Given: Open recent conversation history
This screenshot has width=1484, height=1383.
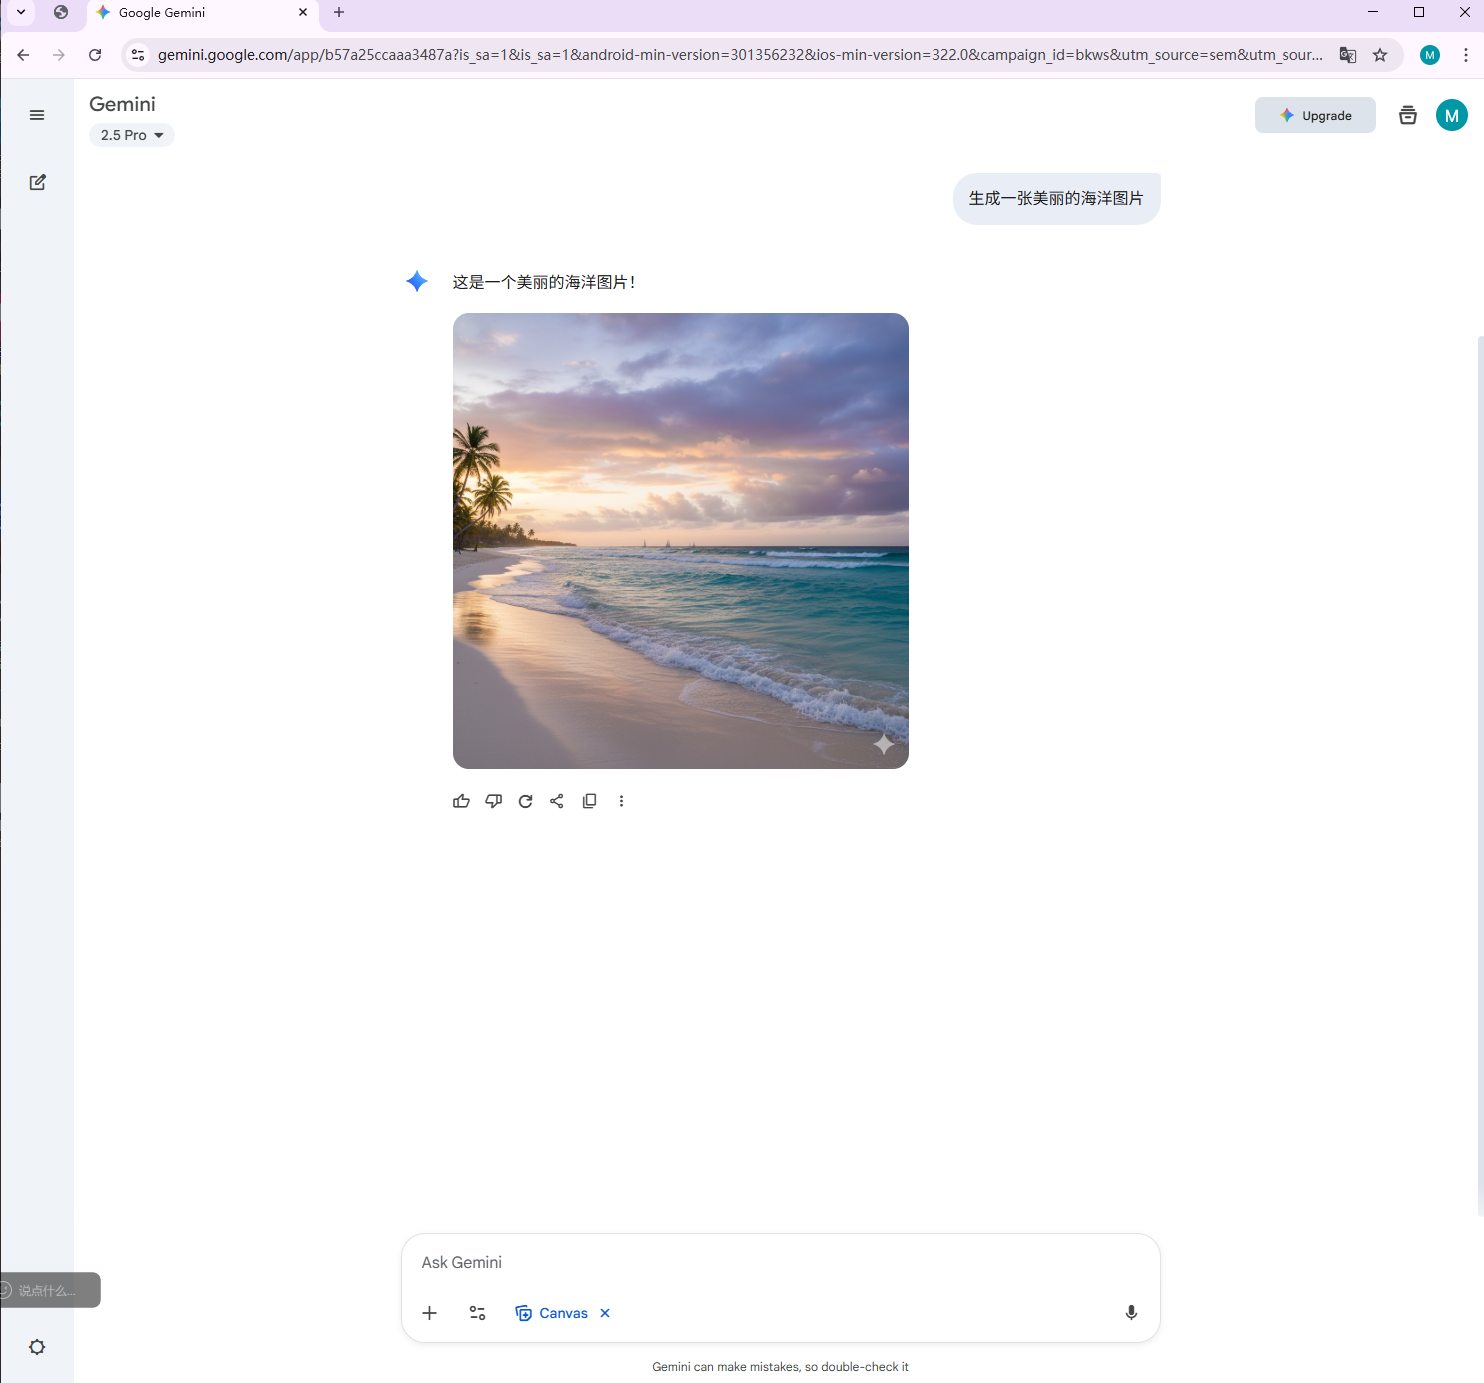Looking at the screenshot, I should pyautogui.click(x=1407, y=115).
